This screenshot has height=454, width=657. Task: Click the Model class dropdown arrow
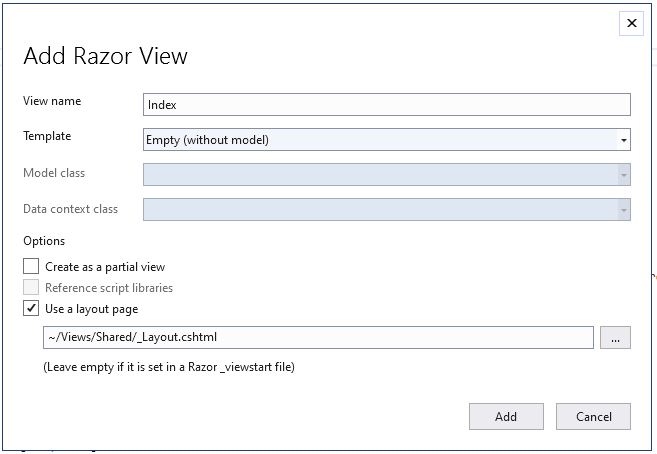(x=624, y=175)
